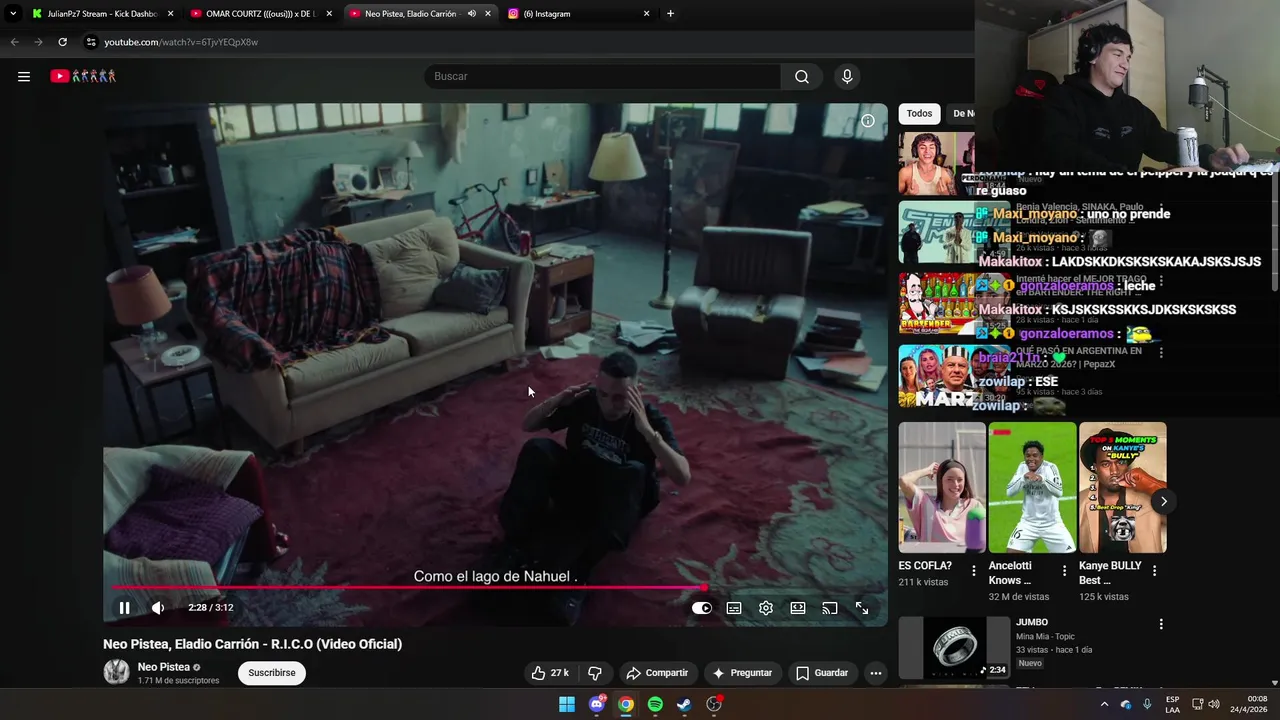
Task: Open OBS Studio from the taskbar
Action: click(x=714, y=704)
